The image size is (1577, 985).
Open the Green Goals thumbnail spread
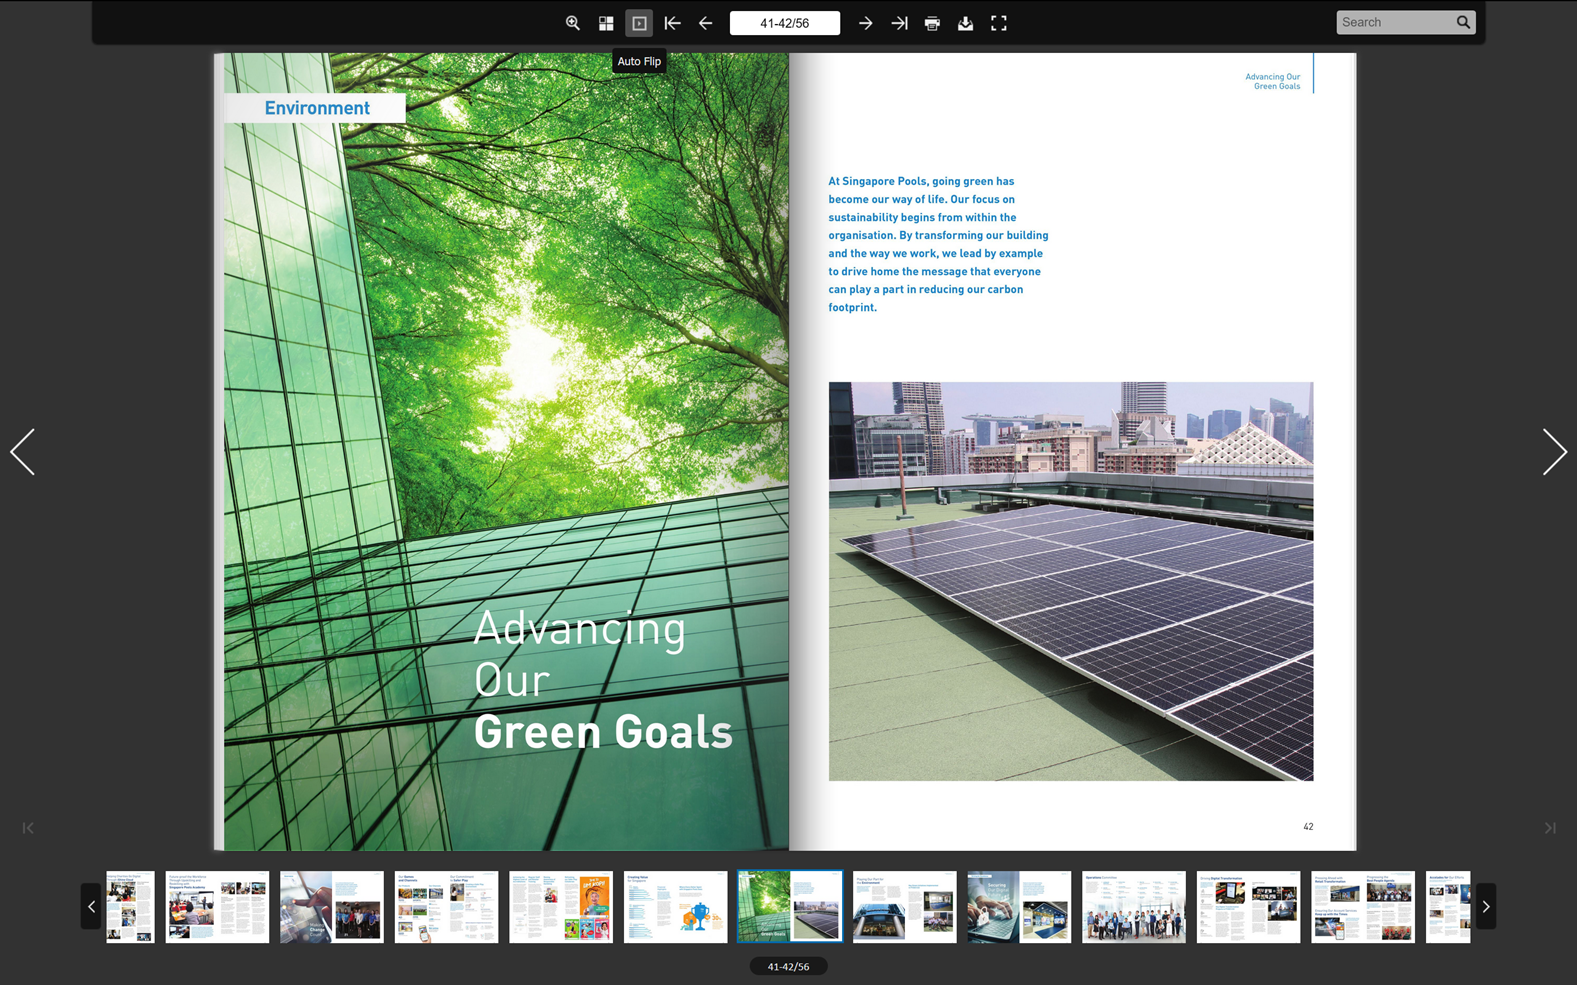coord(790,906)
